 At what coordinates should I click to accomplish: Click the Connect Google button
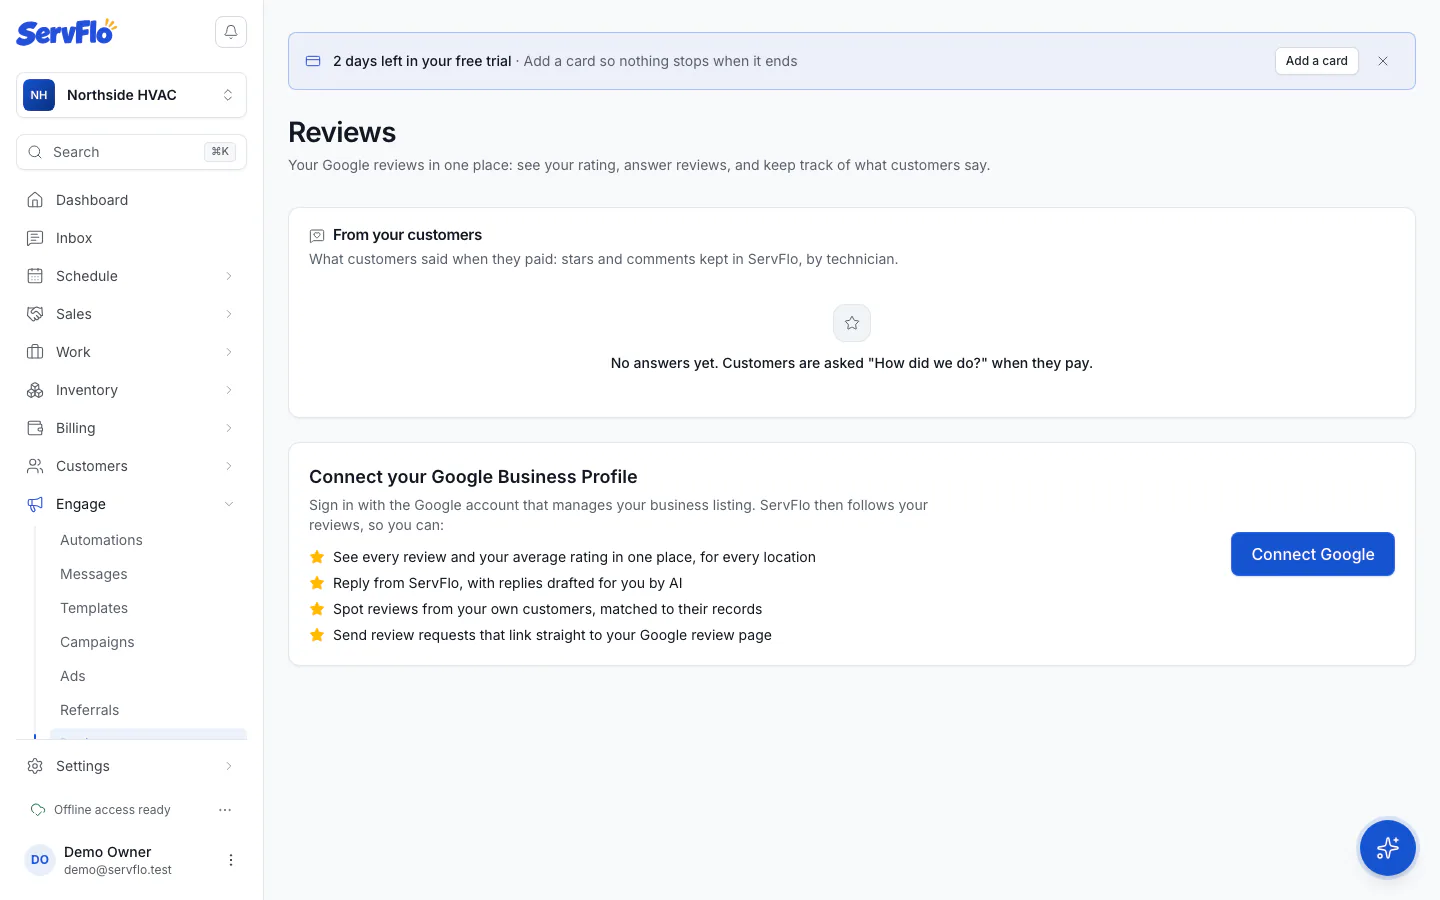click(1313, 554)
